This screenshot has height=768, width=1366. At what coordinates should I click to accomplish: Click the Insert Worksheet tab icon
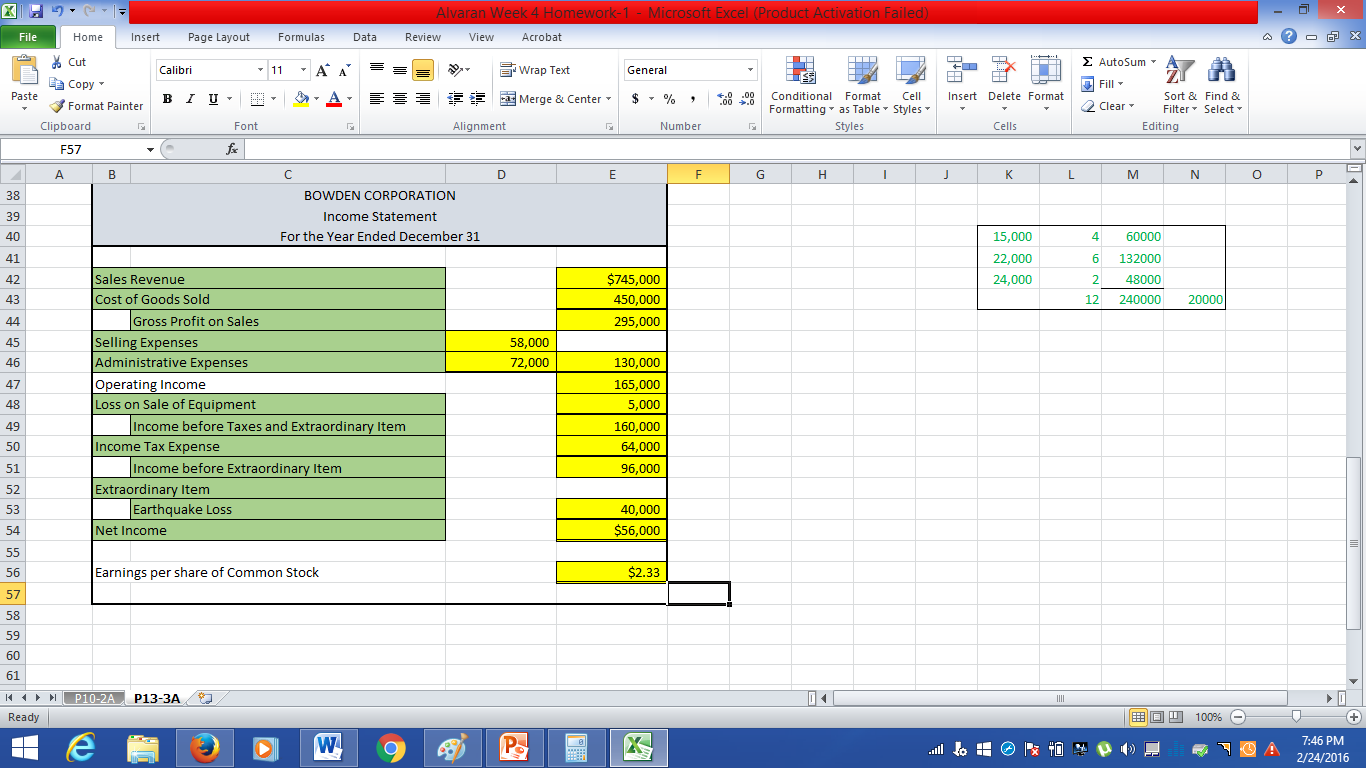[207, 698]
